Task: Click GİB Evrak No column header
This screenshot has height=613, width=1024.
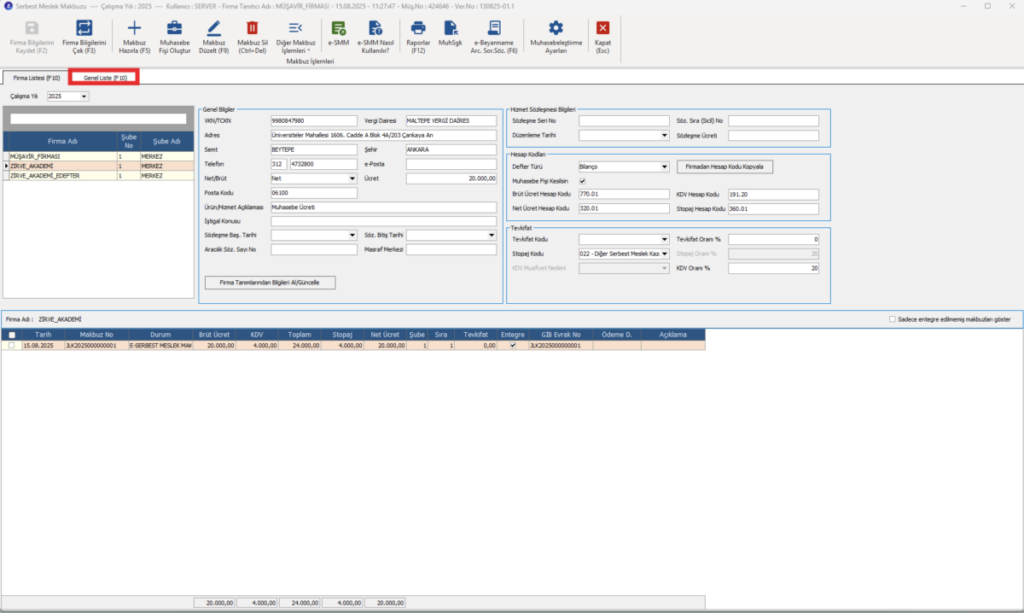Action: pyautogui.click(x=560, y=335)
